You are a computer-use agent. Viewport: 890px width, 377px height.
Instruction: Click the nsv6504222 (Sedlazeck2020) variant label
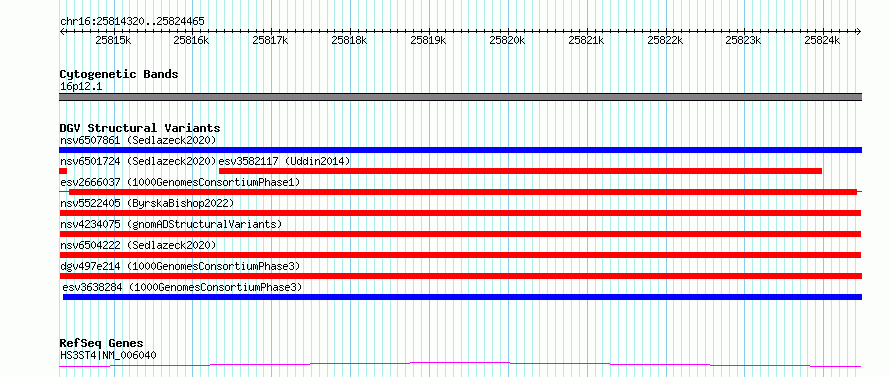138,245
